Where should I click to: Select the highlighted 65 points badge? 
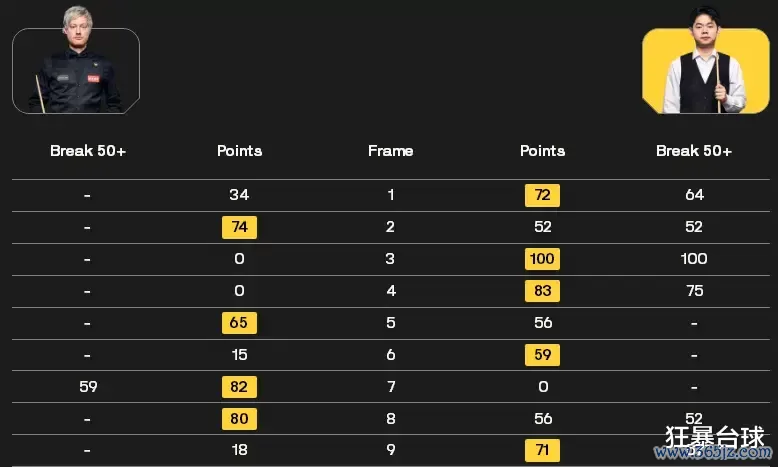pyautogui.click(x=239, y=323)
